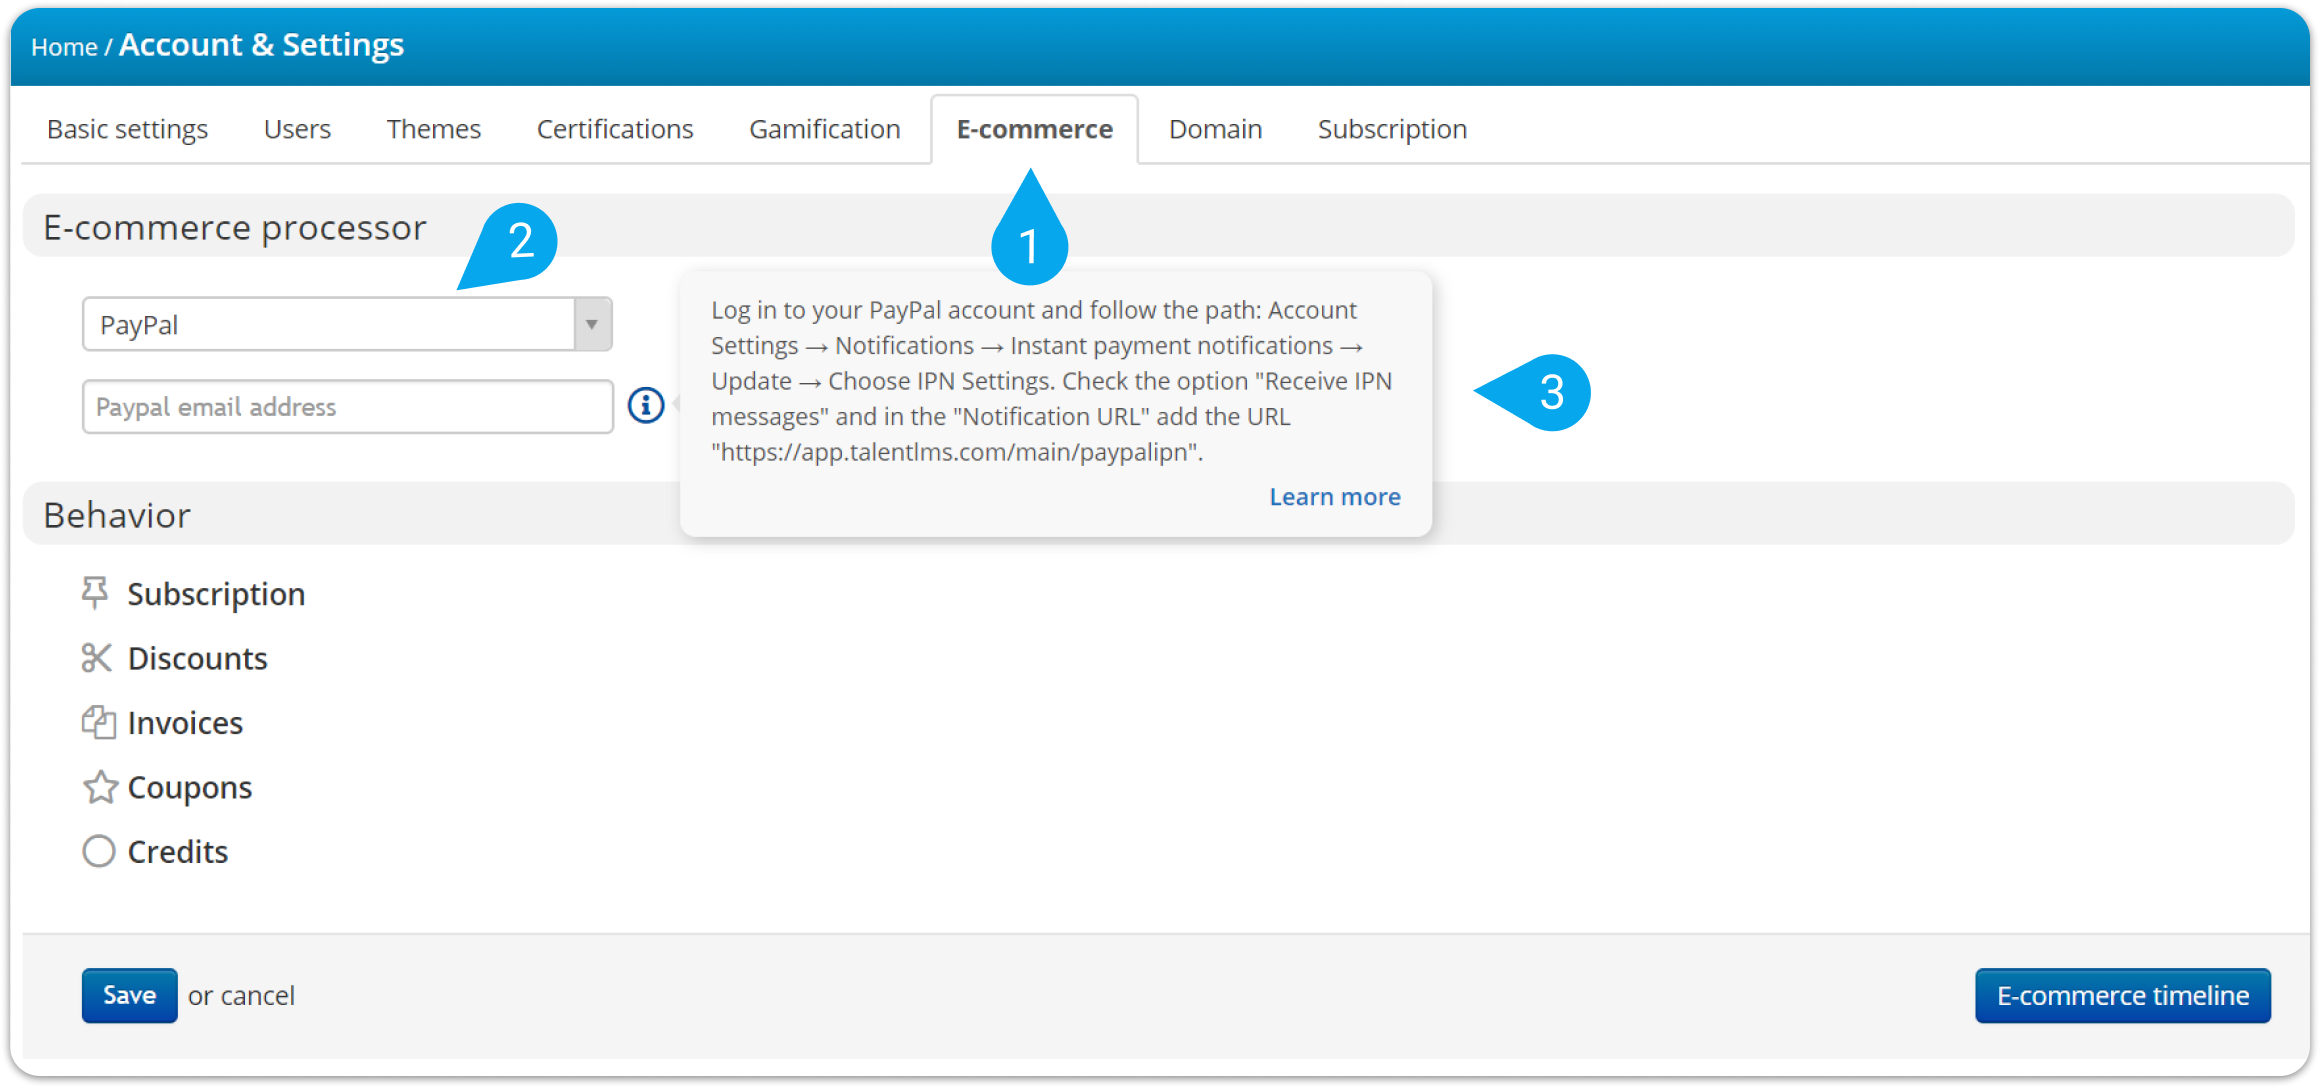Viewport: 2320px width, 1088px height.
Task: Click the Save button
Action: tap(130, 995)
